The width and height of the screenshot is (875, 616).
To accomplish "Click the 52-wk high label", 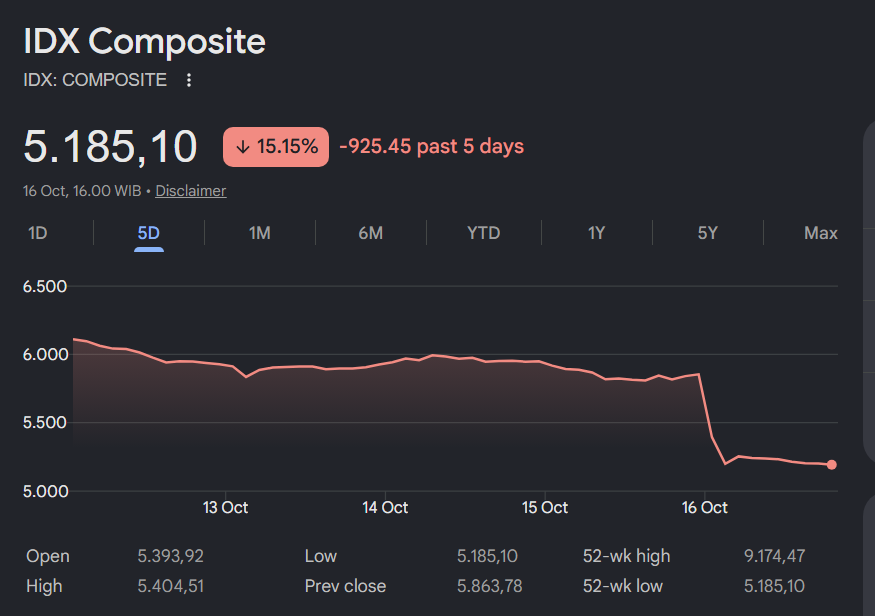I will click(627, 556).
